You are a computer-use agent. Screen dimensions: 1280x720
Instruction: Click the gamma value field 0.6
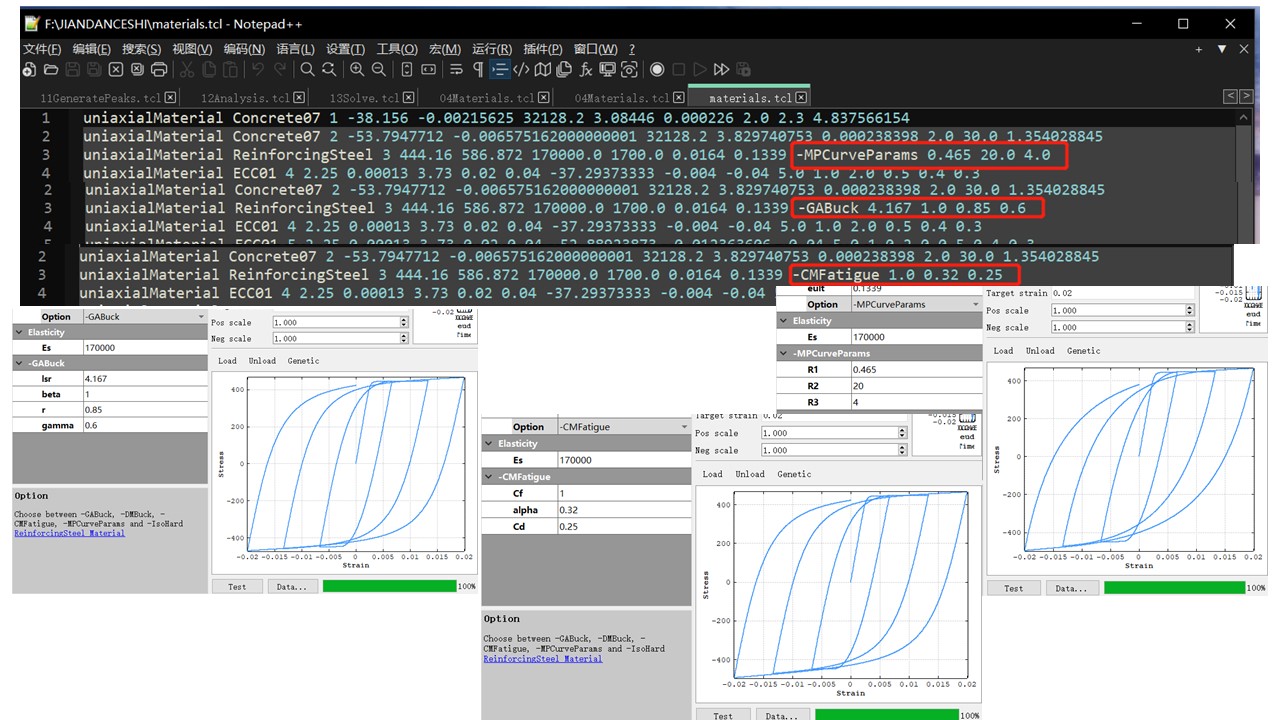[x=145, y=425]
